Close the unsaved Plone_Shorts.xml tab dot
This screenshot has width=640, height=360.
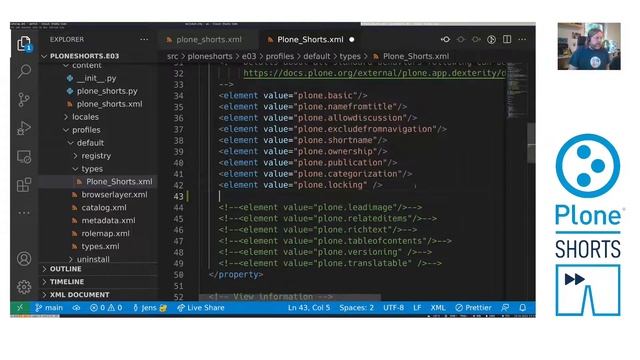352,40
